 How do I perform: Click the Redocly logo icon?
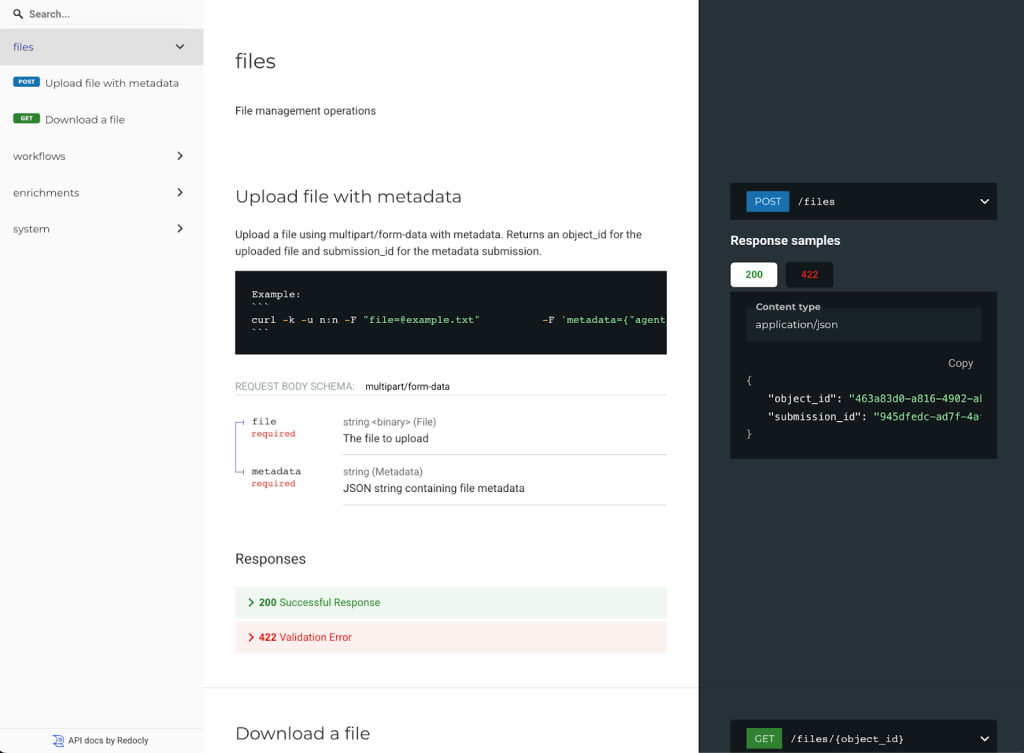click(59, 741)
